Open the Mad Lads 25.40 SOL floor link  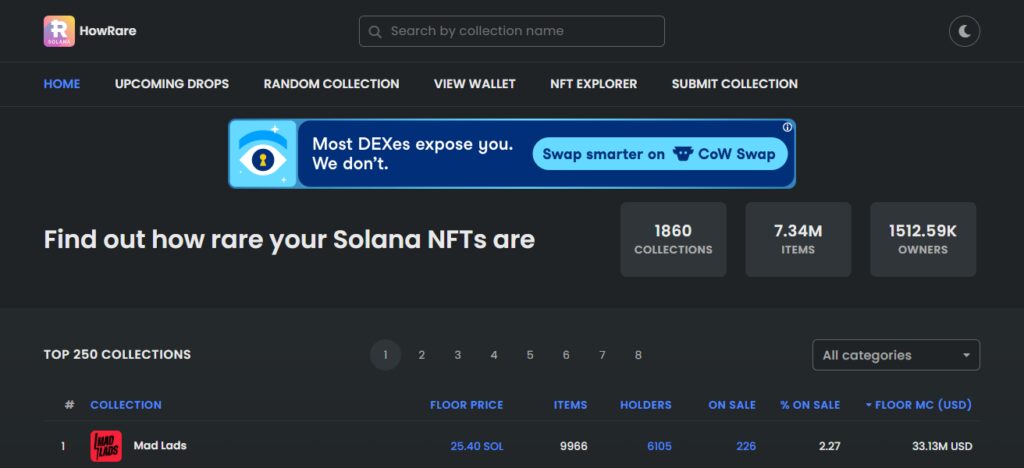tap(477, 446)
